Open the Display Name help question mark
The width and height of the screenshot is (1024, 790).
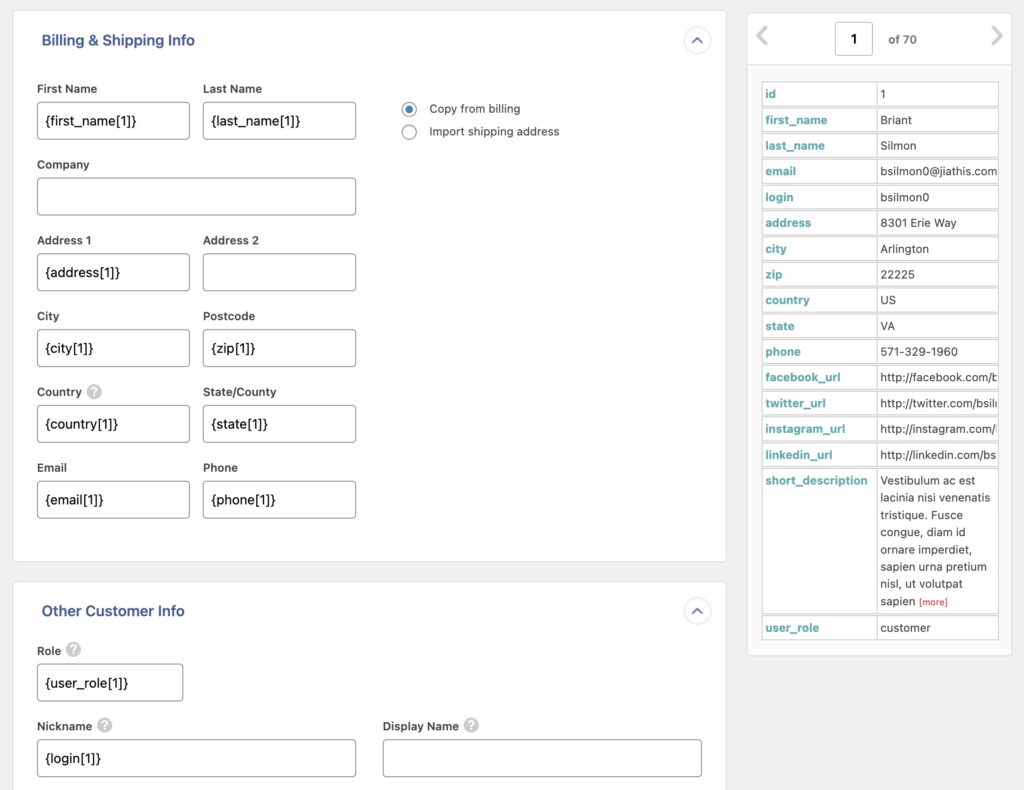472,726
